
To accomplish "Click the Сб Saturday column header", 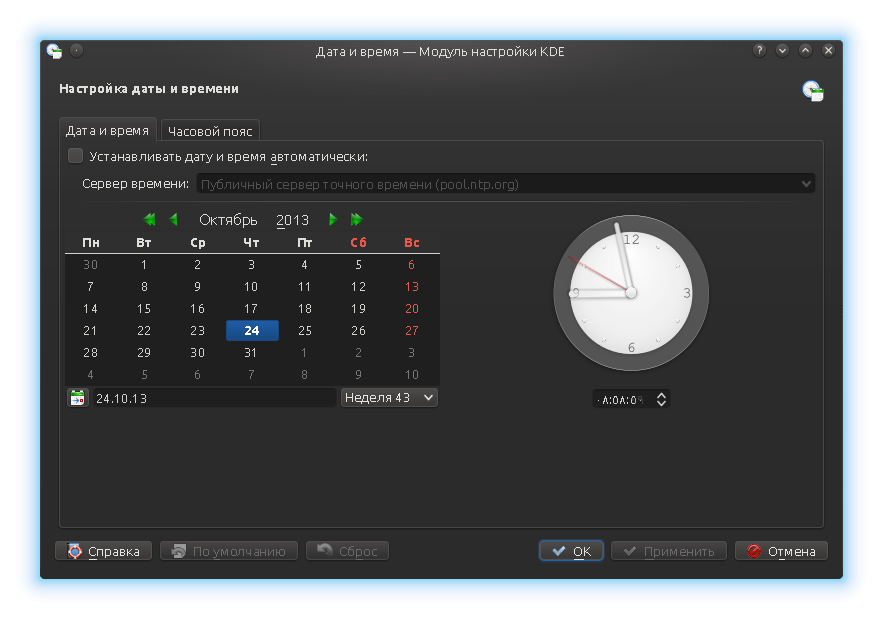I will tap(358, 243).
